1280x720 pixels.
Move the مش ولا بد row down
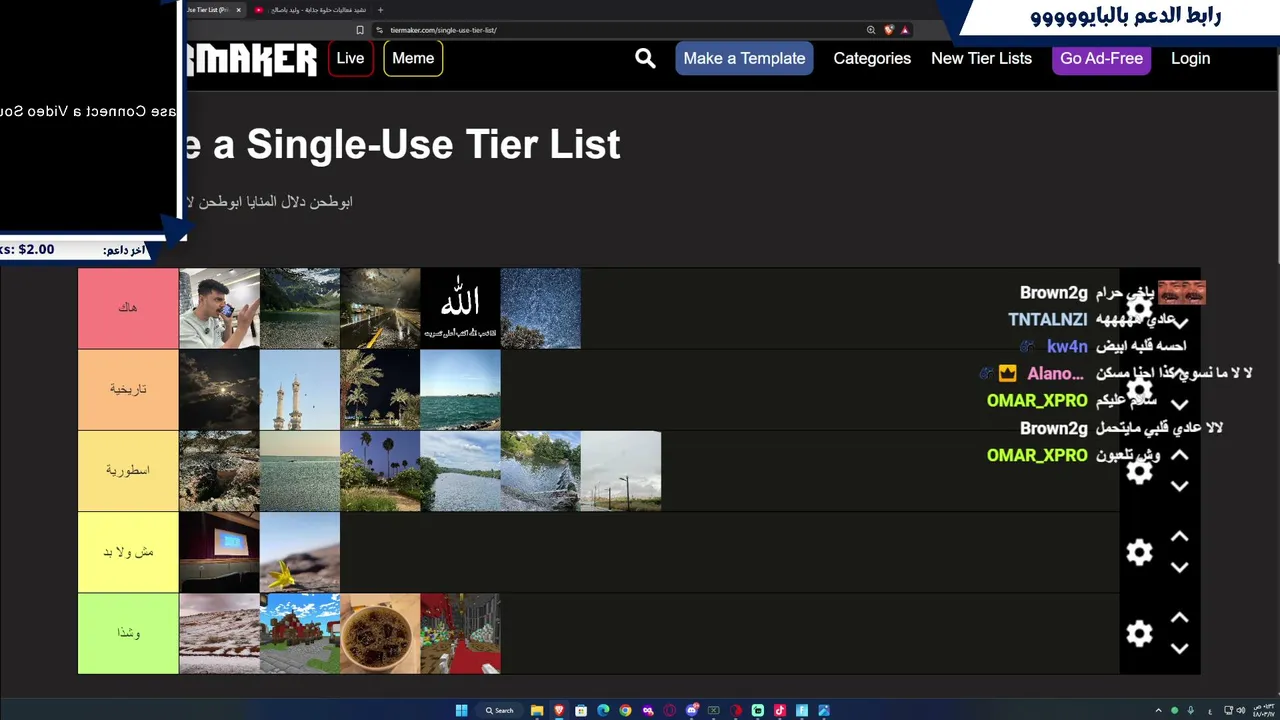[x=1180, y=567]
